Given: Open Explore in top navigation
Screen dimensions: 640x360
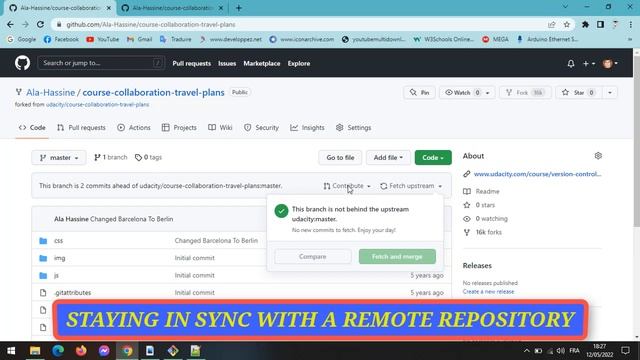Looking at the screenshot, I should [299, 63].
